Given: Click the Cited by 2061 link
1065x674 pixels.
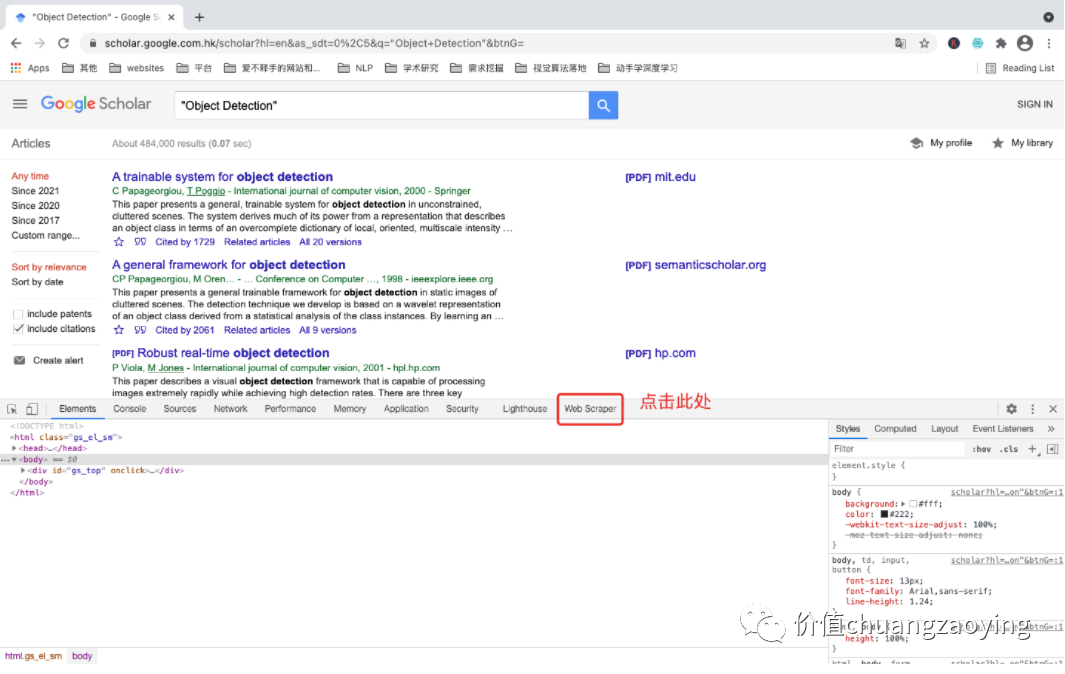Looking at the screenshot, I should click(185, 330).
